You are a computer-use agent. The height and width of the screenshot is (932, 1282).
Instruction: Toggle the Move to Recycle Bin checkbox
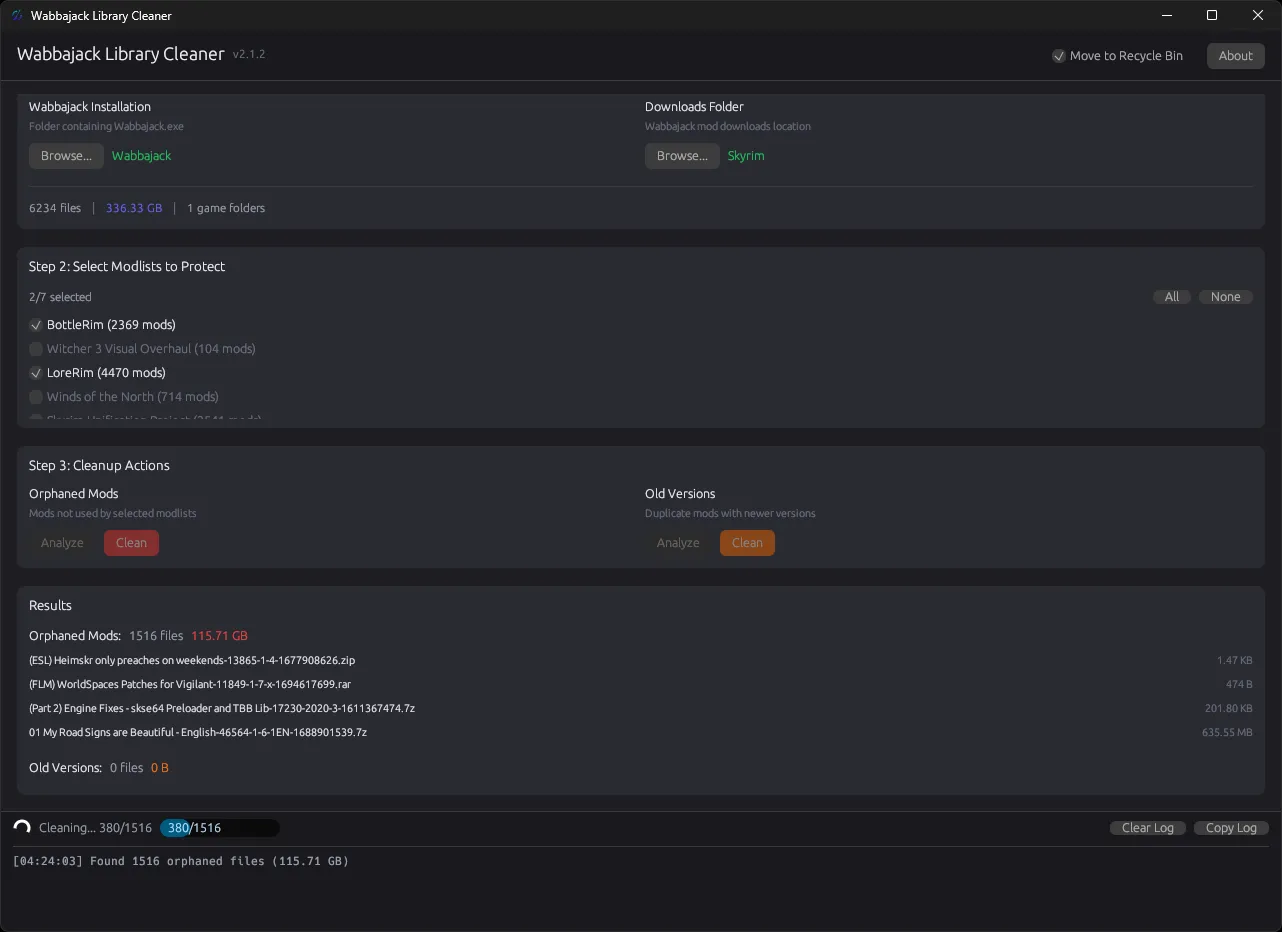pyautogui.click(x=1059, y=56)
